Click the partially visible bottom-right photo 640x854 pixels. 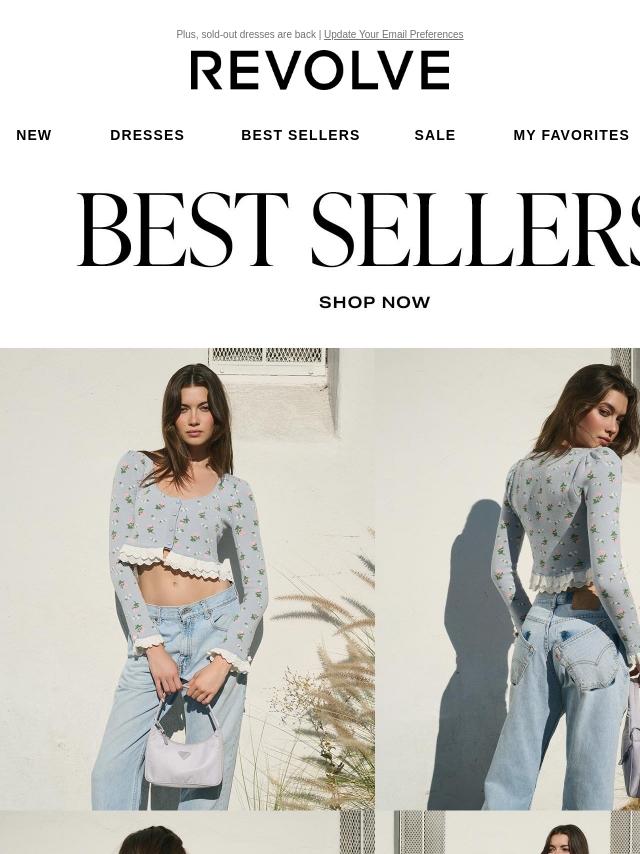click(x=517, y=832)
